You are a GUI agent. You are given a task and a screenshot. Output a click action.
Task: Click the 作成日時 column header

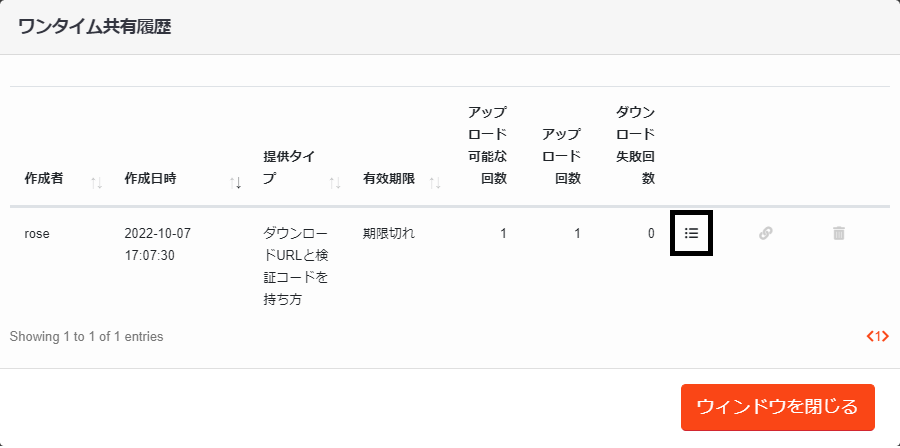[x=150, y=178]
